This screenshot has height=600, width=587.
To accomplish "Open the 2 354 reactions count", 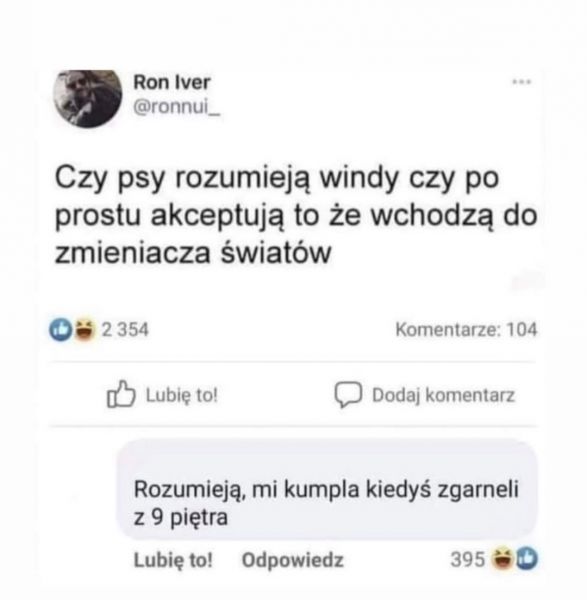I will (x=125, y=329).
